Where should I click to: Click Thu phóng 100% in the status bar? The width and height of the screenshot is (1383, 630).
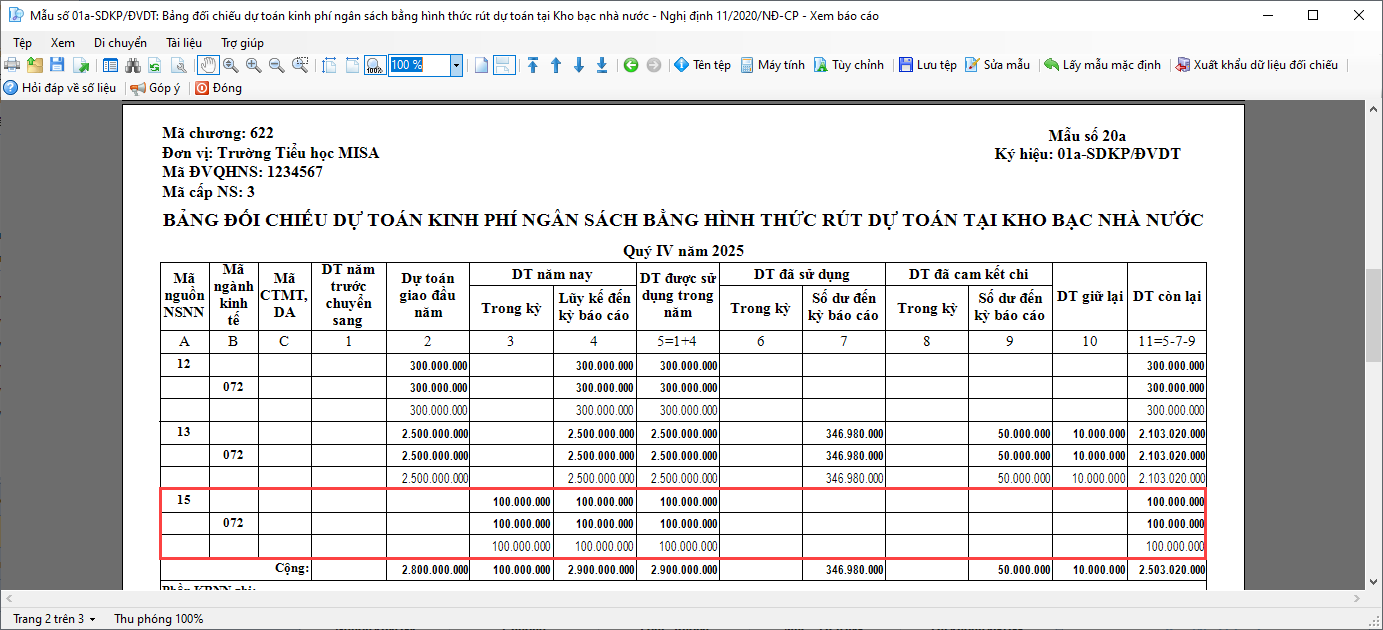(x=158, y=619)
